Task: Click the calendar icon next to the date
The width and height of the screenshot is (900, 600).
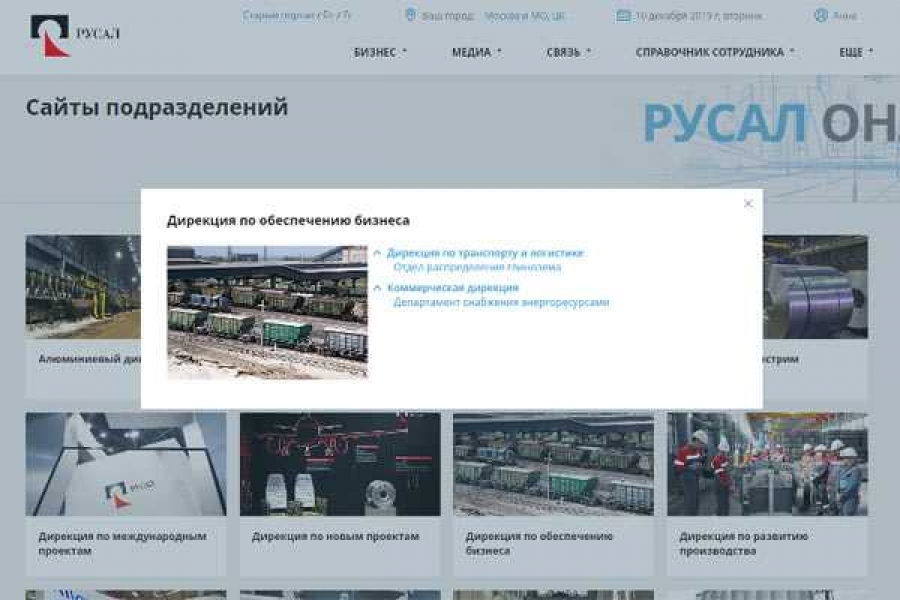Action: click(x=623, y=16)
